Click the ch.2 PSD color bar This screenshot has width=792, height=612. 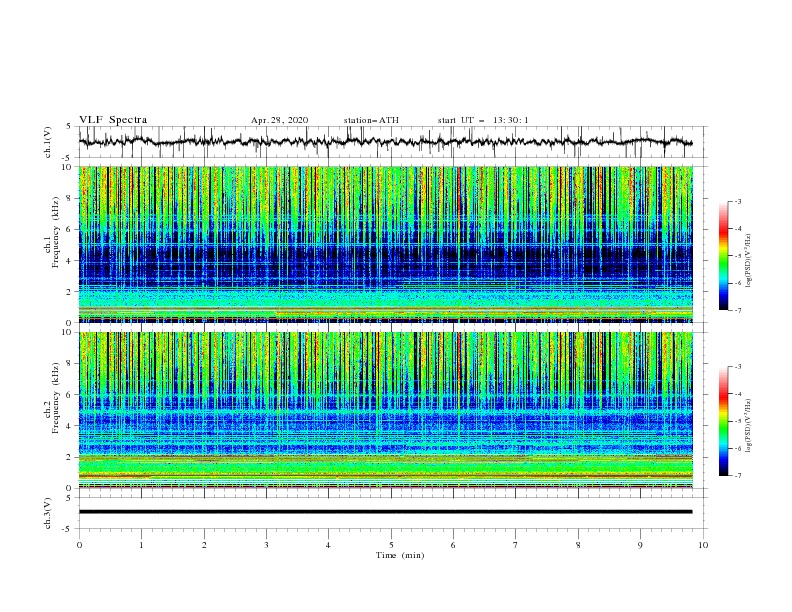point(723,421)
